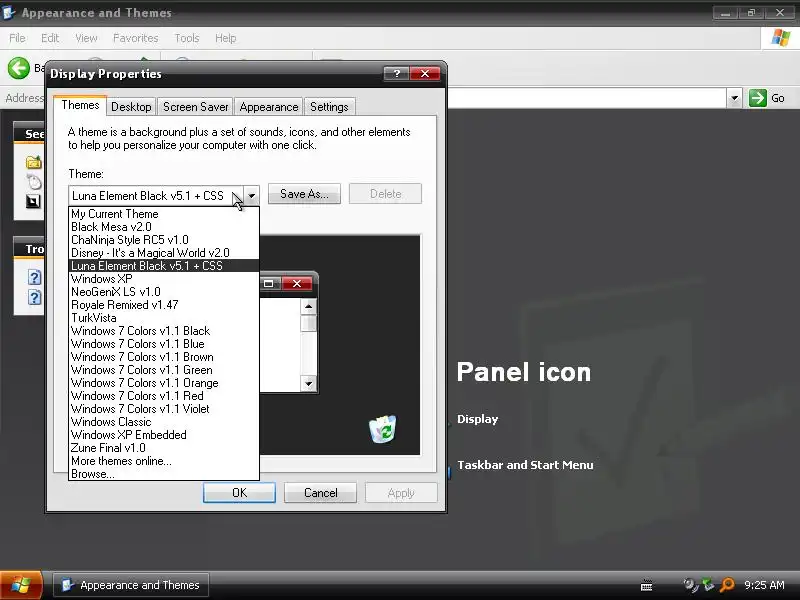This screenshot has height=600, width=800.
Task: Click the folder icon in See Also panel
Action: click(33, 162)
